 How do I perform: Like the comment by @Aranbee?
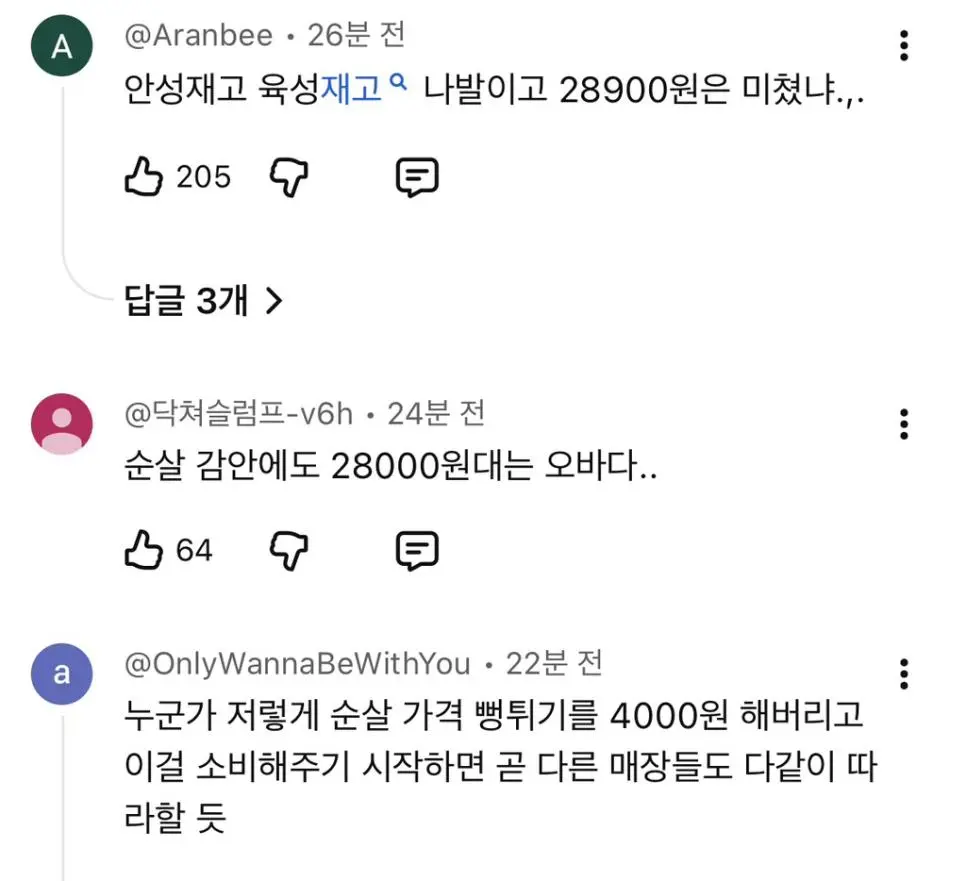pyautogui.click(x=144, y=177)
